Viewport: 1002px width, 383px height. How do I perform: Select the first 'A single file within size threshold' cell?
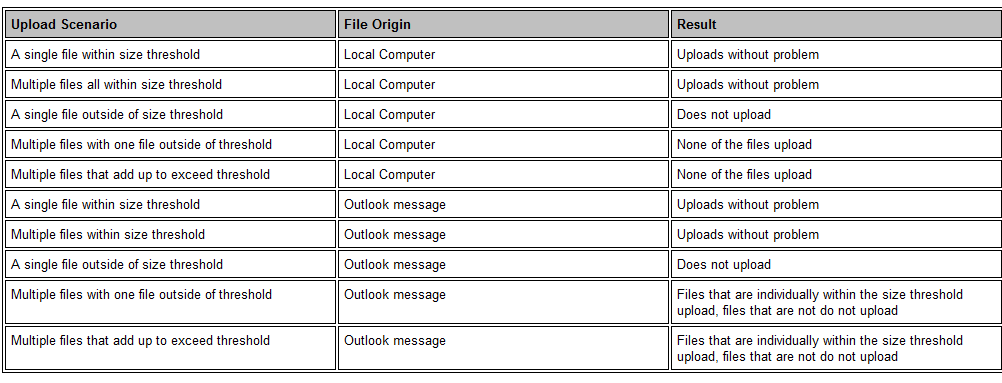(170, 54)
